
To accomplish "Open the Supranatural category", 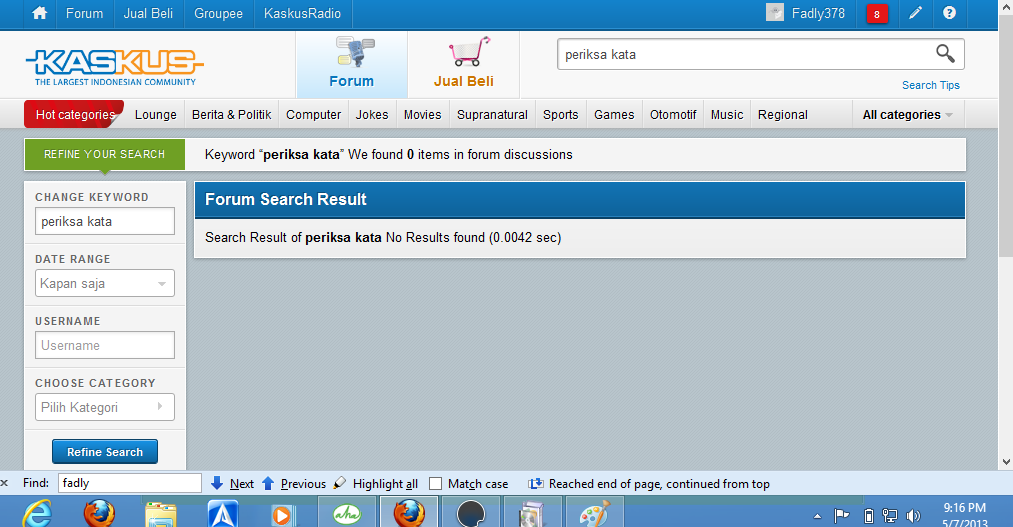I will point(492,114).
